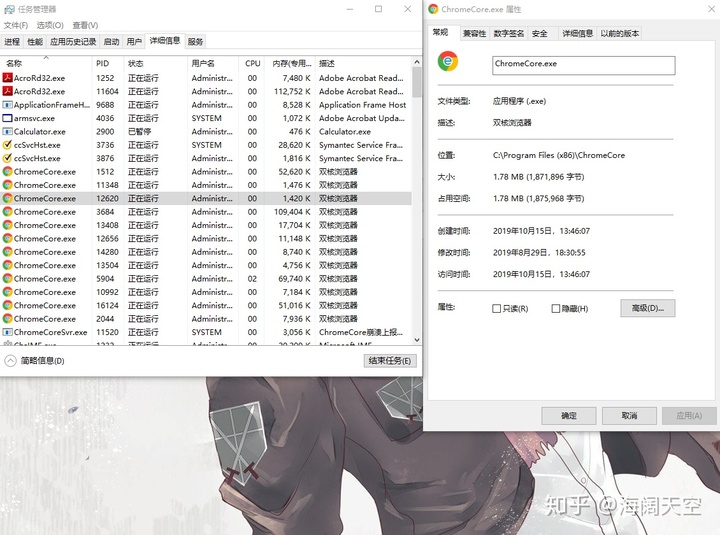Screen dimensions: 720x535
Task: Click the 取消 button in properties dialog
Action: (x=629, y=416)
